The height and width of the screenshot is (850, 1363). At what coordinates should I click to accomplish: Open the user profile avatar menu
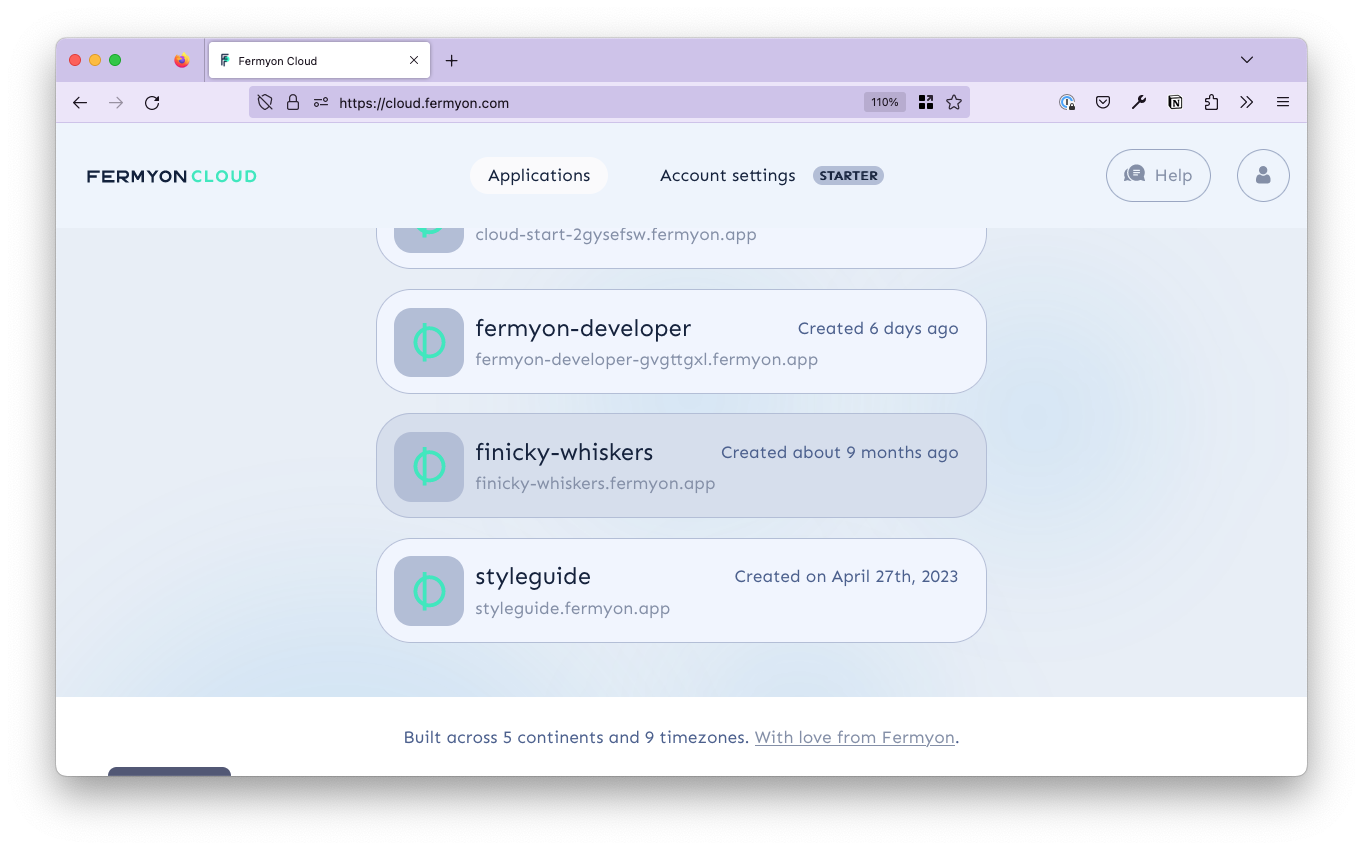[1263, 175]
